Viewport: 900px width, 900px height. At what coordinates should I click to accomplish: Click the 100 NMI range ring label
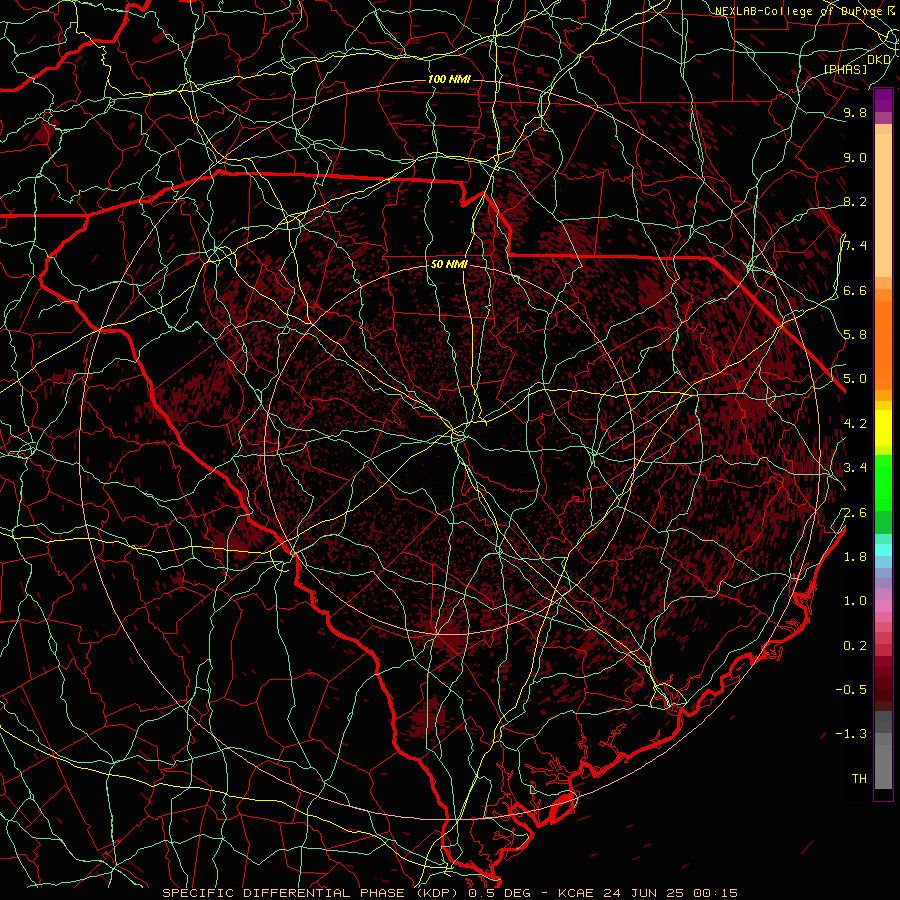pos(449,79)
